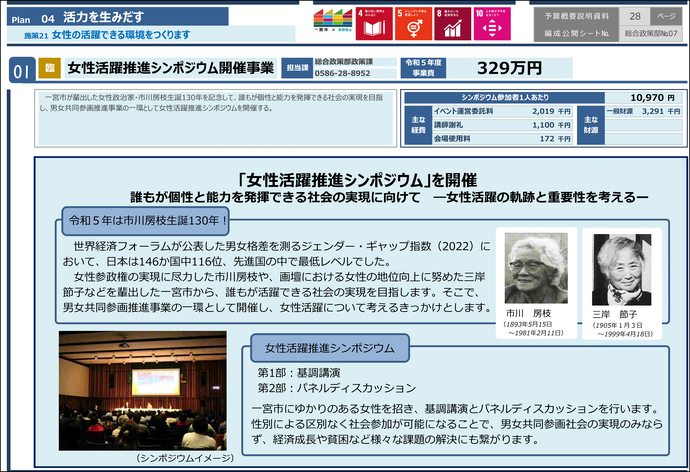Click the yellow 臨 badge icon
This screenshot has height=472, width=690.
(49, 68)
